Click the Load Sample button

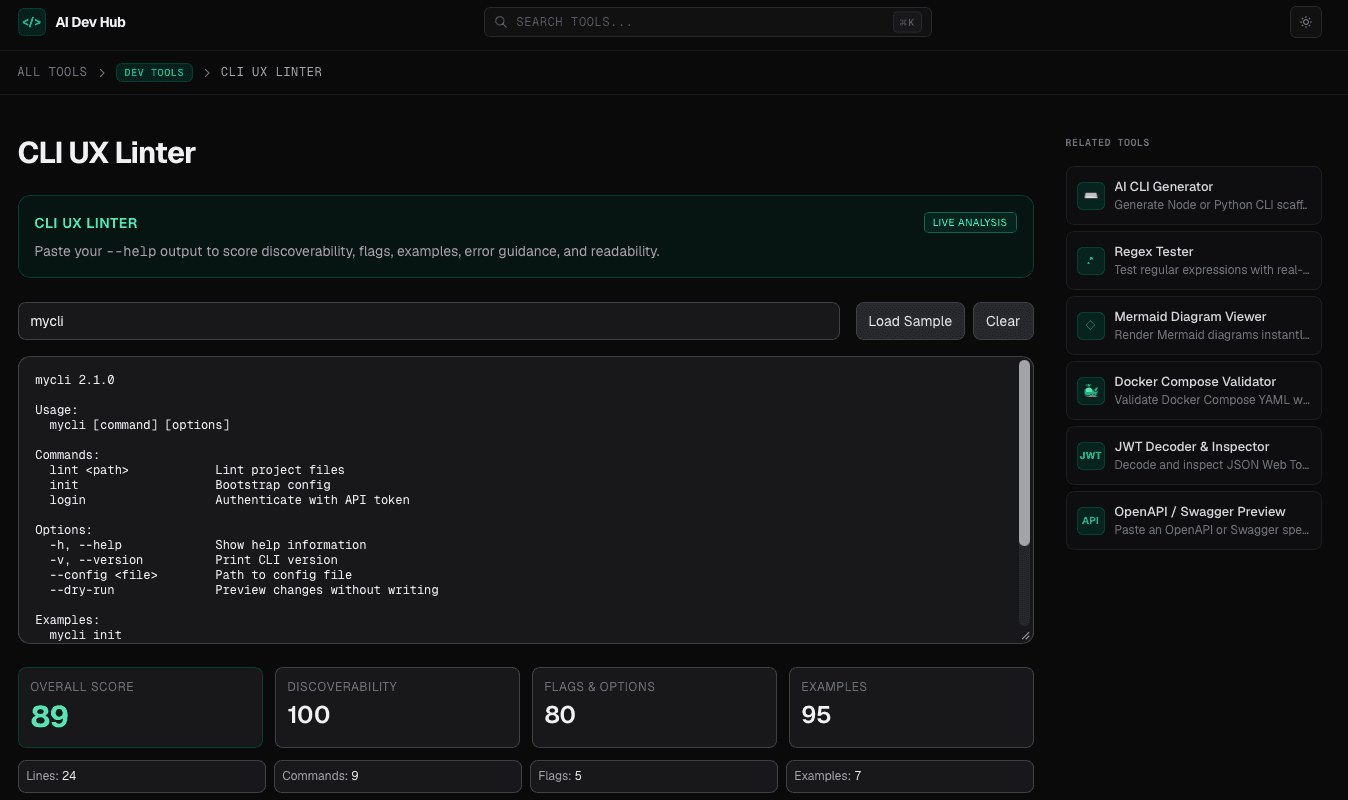click(909, 321)
